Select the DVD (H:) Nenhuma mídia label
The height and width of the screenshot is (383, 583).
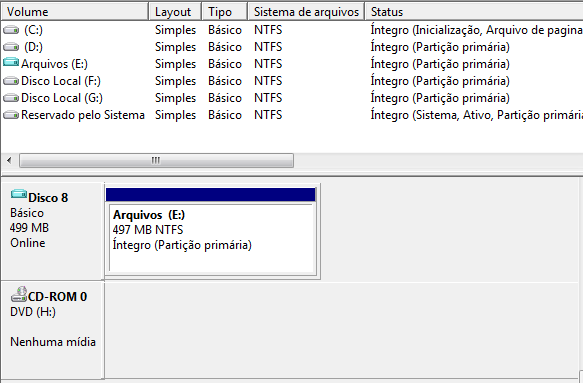click(53, 326)
